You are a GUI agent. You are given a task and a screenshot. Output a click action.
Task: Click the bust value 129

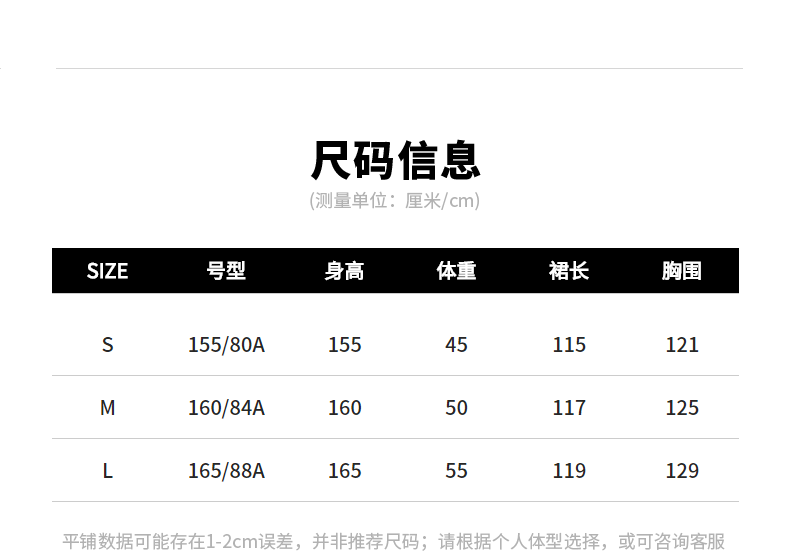(682, 471)
